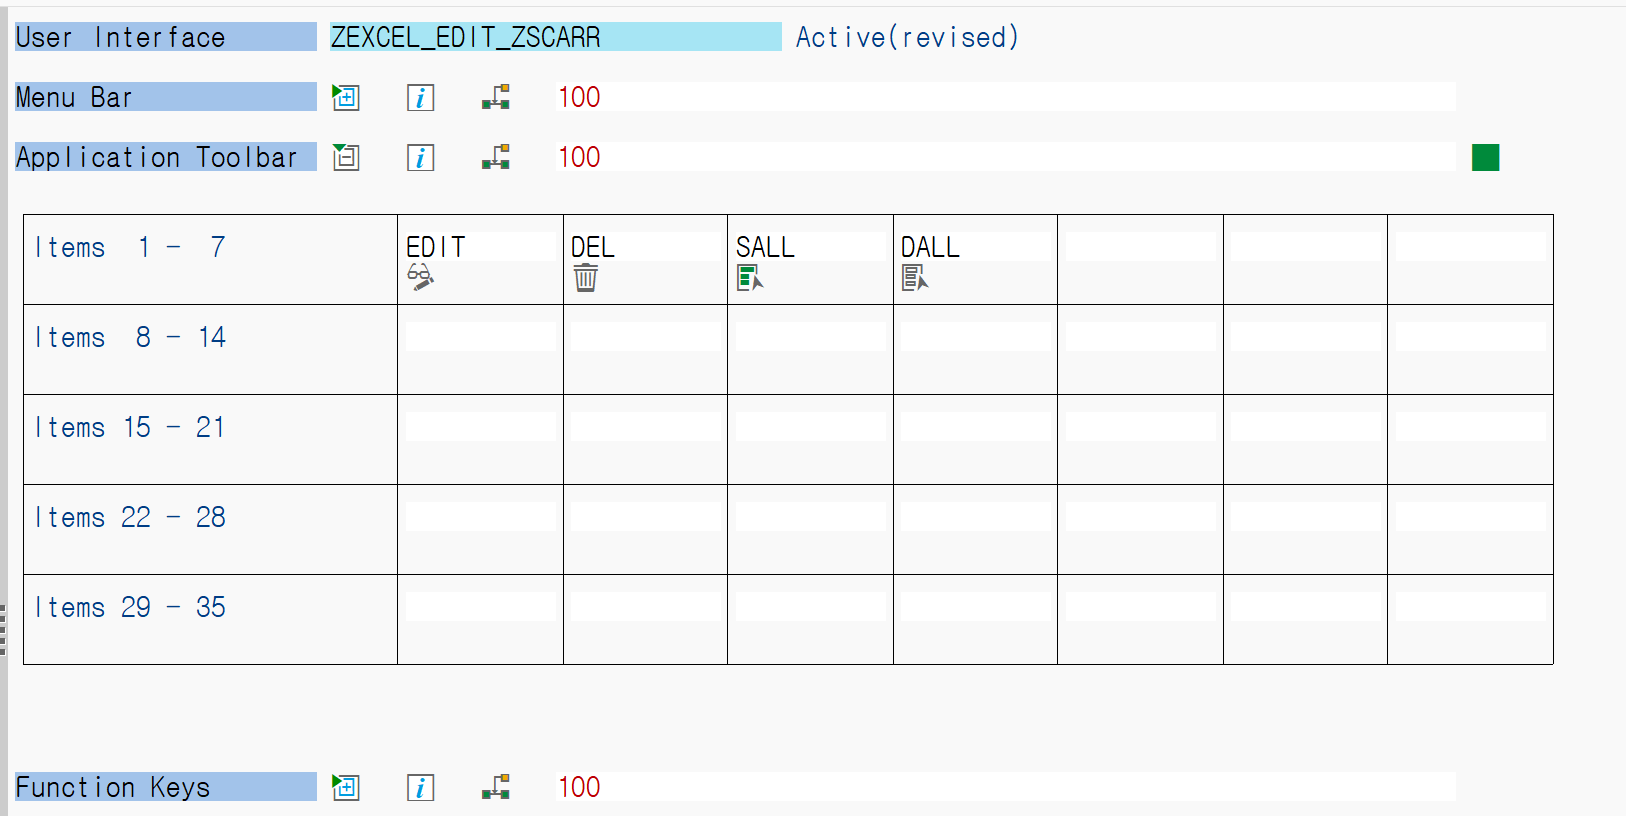Click Application Toolbar hierarchy icon

click(x=496, y=157)
